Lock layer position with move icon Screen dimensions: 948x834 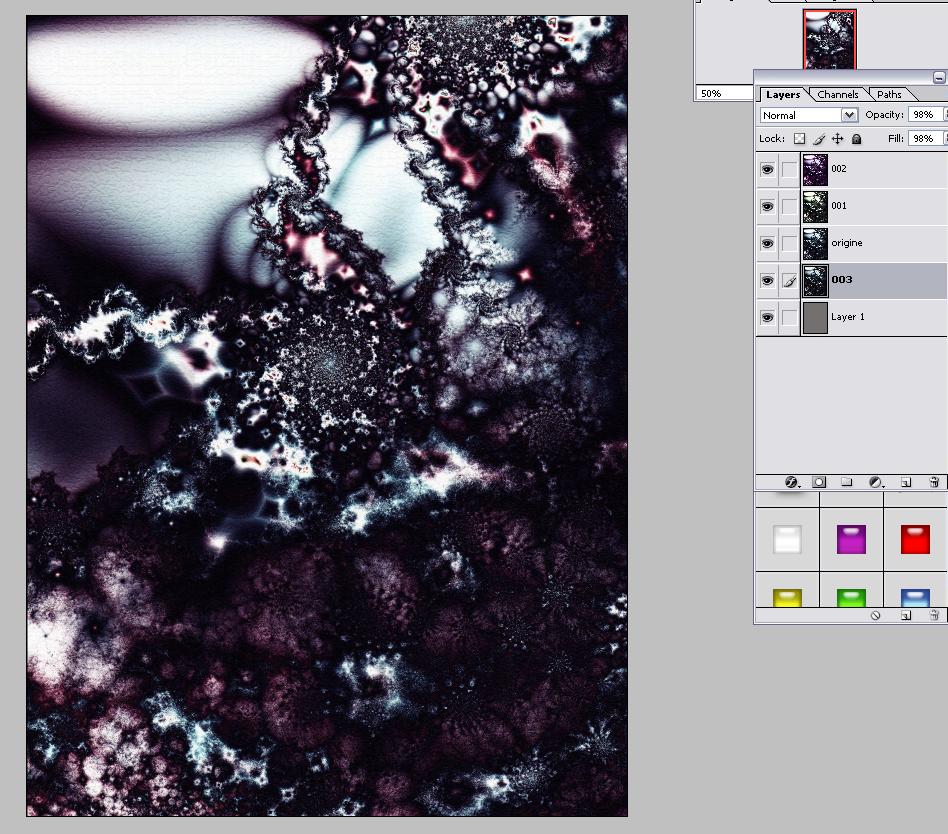click(837, 139)
